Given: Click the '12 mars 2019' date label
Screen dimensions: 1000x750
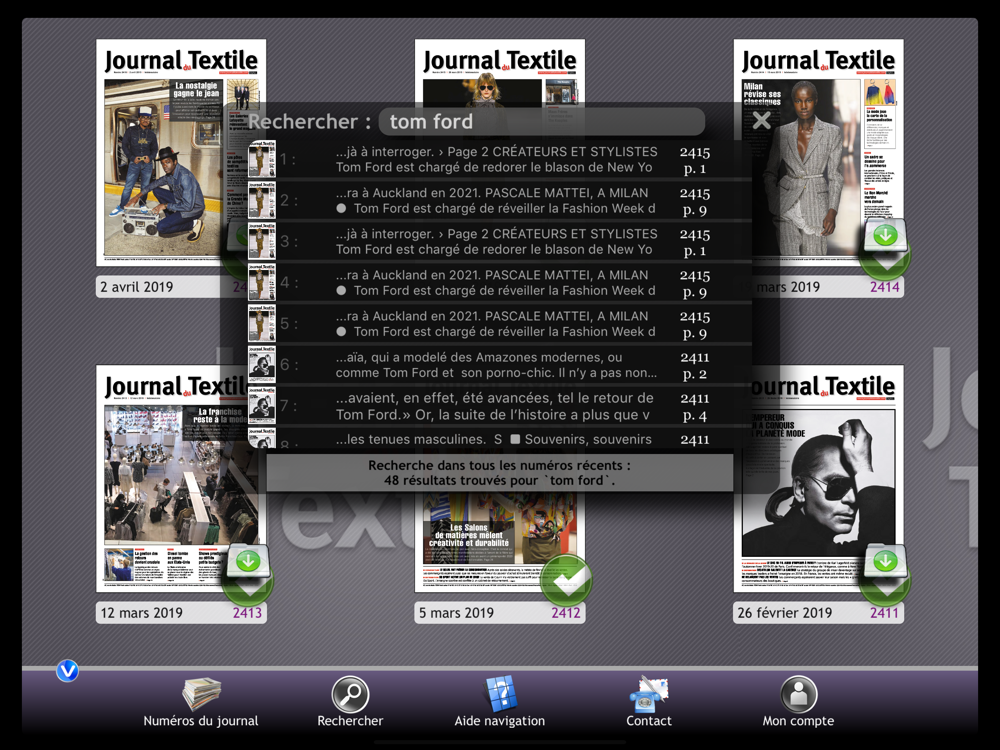Looking at the screenshot, I should click(x=142, y=613).
